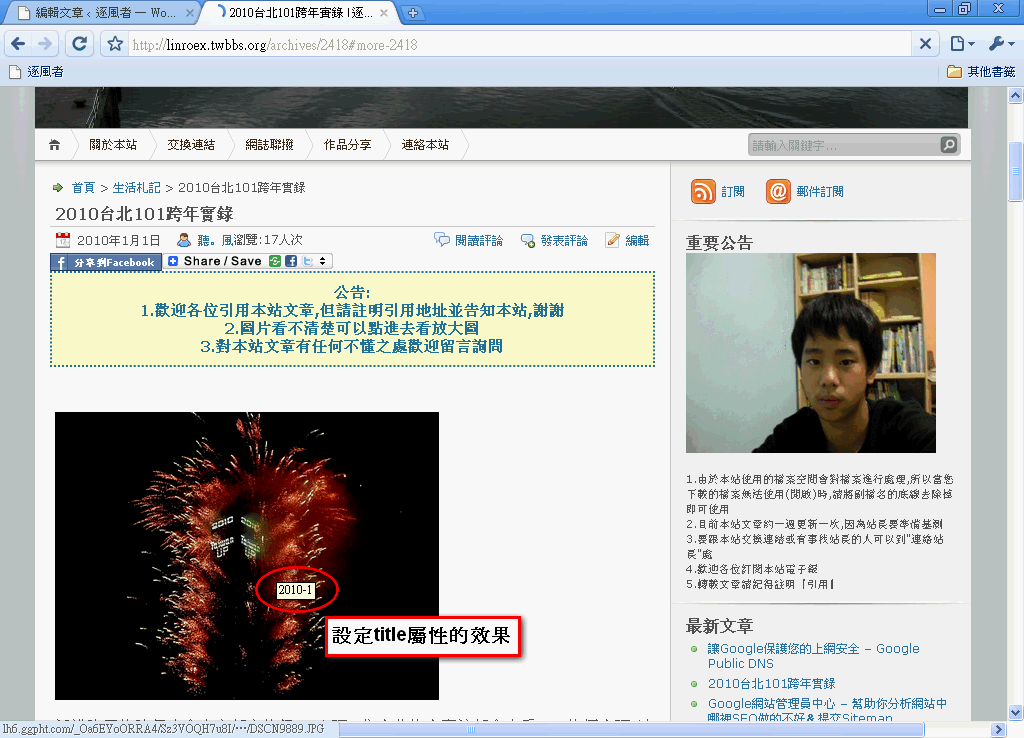1024x738 pixels.
Task: Click the Share / Save button
Action: [248, 261]
